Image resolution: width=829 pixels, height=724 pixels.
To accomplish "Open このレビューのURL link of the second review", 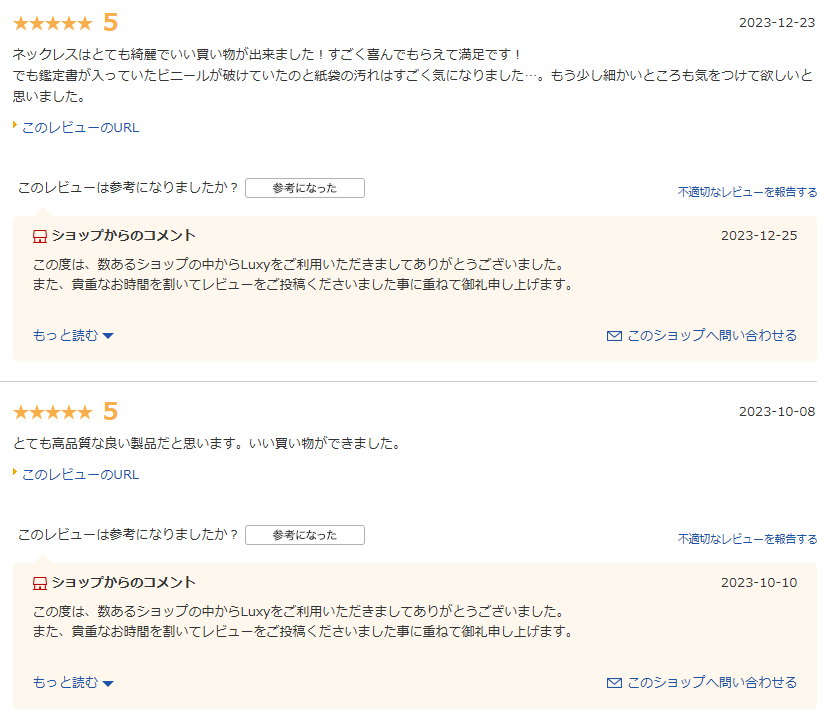I will (80, 474).
